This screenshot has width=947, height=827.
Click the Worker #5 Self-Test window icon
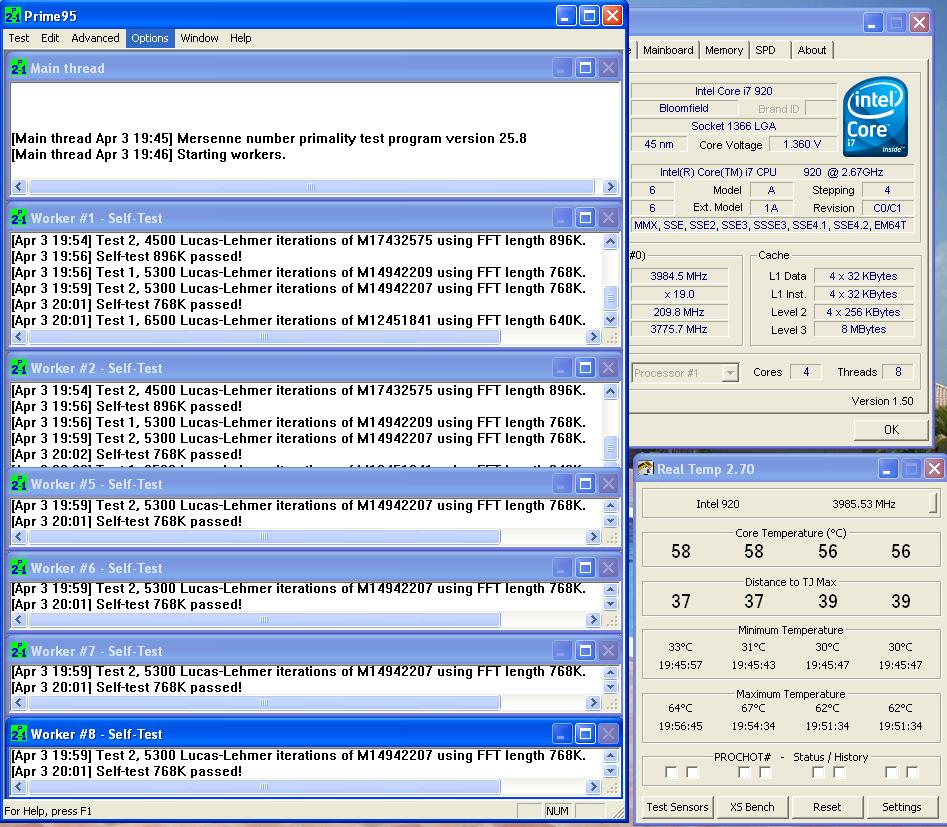[x=19, y=483]
